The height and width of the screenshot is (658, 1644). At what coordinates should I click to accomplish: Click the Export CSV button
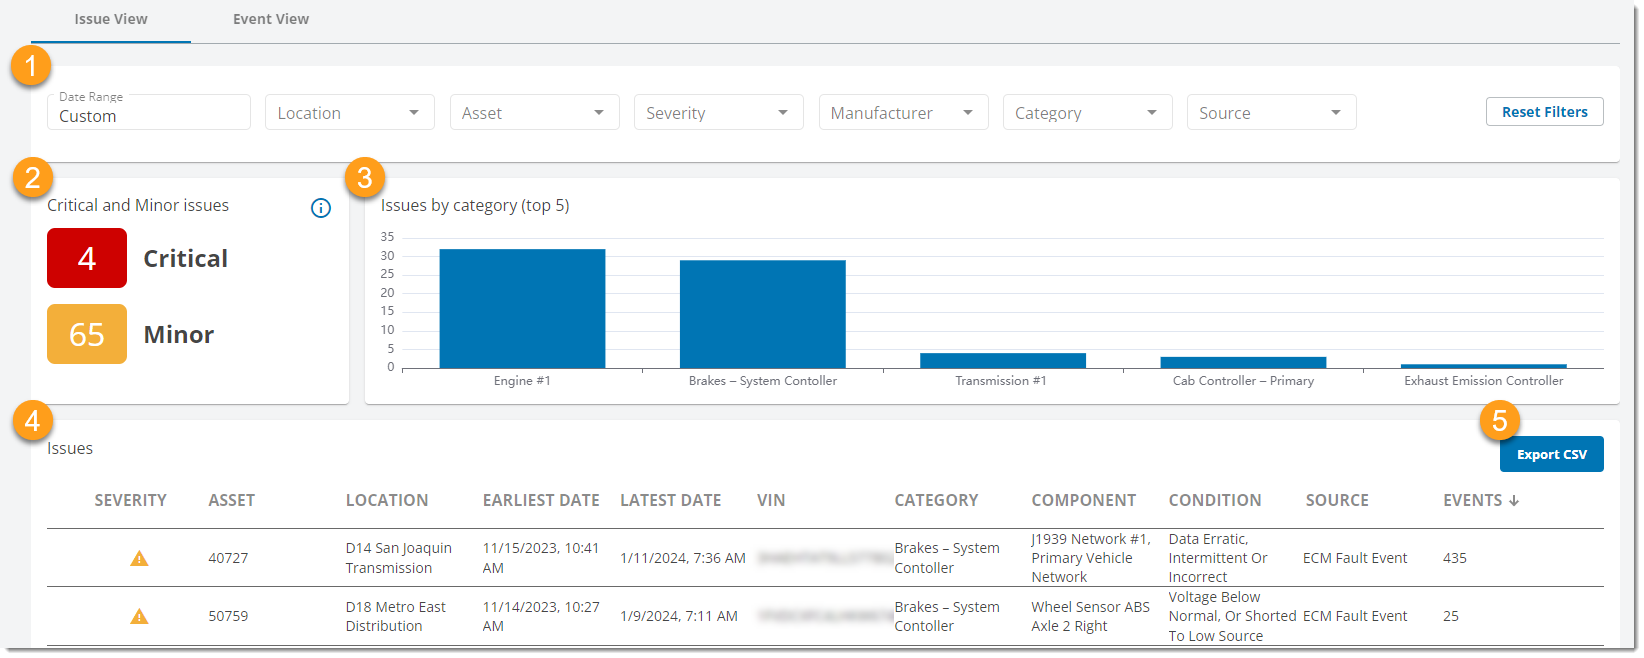(1551, 454)
